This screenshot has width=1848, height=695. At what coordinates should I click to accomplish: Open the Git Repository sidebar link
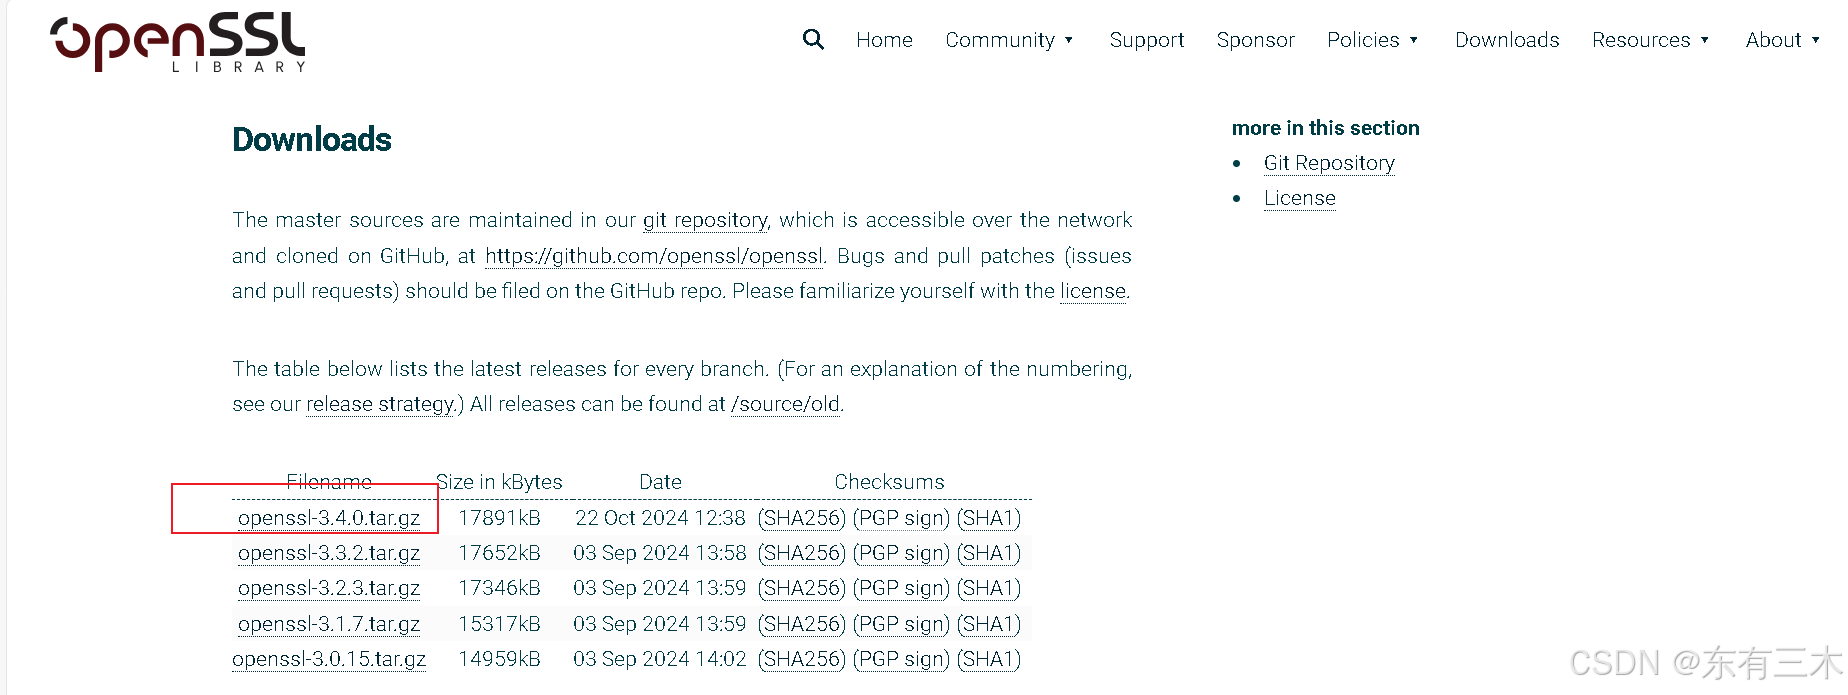(x=1329, y=163)
